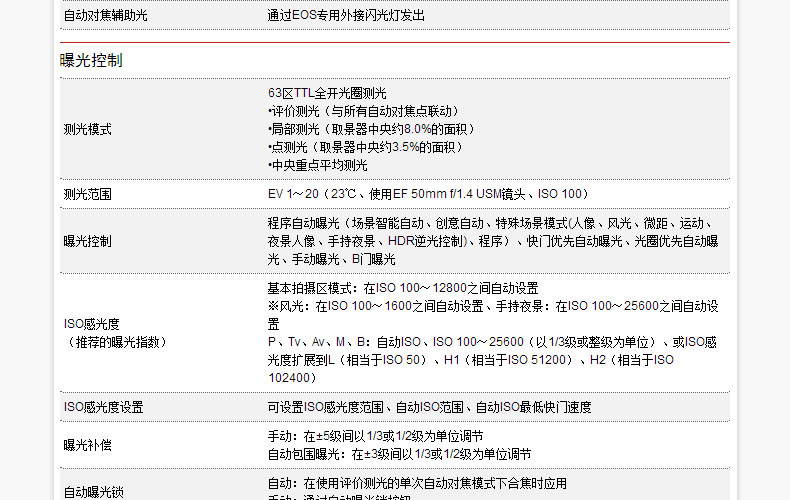The image size is (790, 500).
Task: Click the ISO感光度 (推荐的曝光指数) row label
Action: (x=115, y=333)
